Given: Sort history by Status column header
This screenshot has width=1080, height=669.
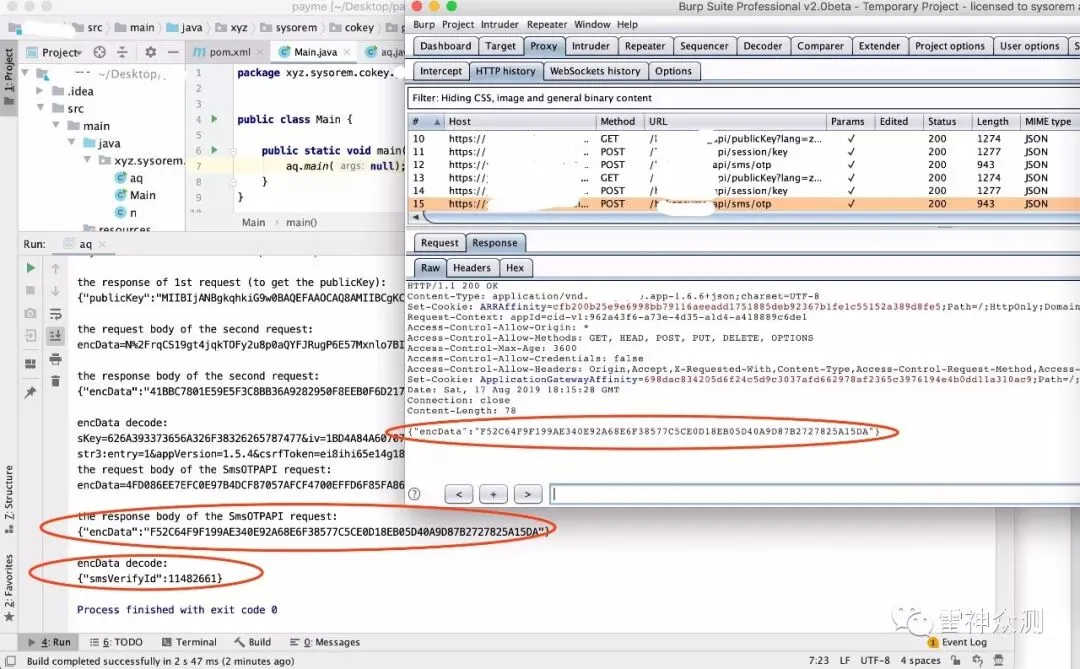Looking at the screenshot, I should coord(945,121).
